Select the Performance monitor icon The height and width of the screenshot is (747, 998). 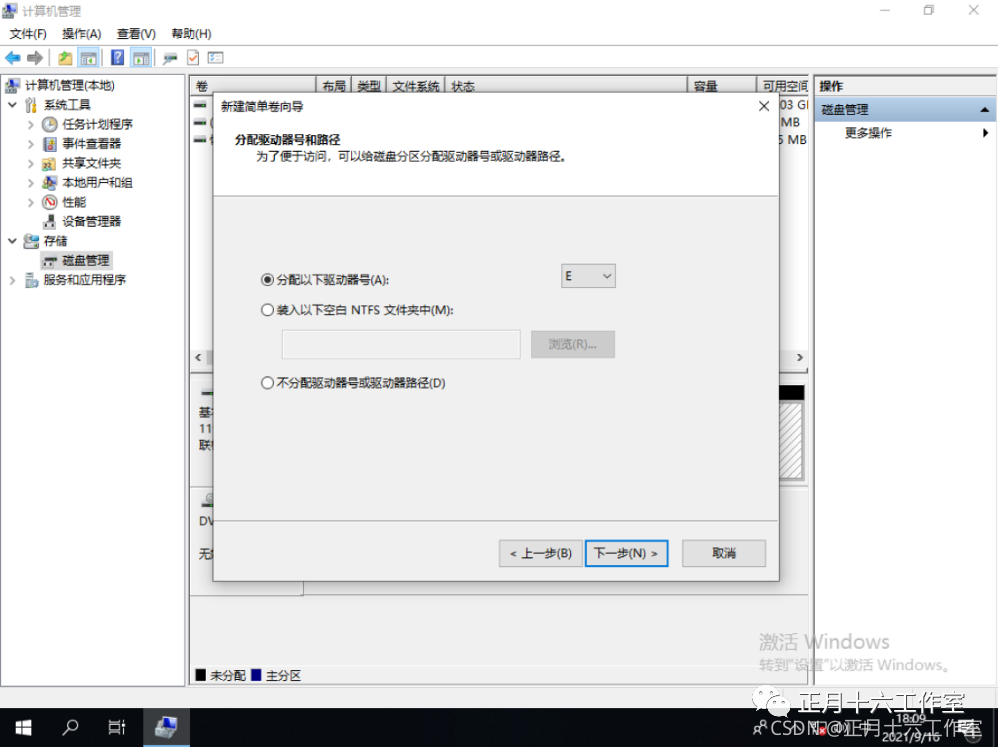48,201
